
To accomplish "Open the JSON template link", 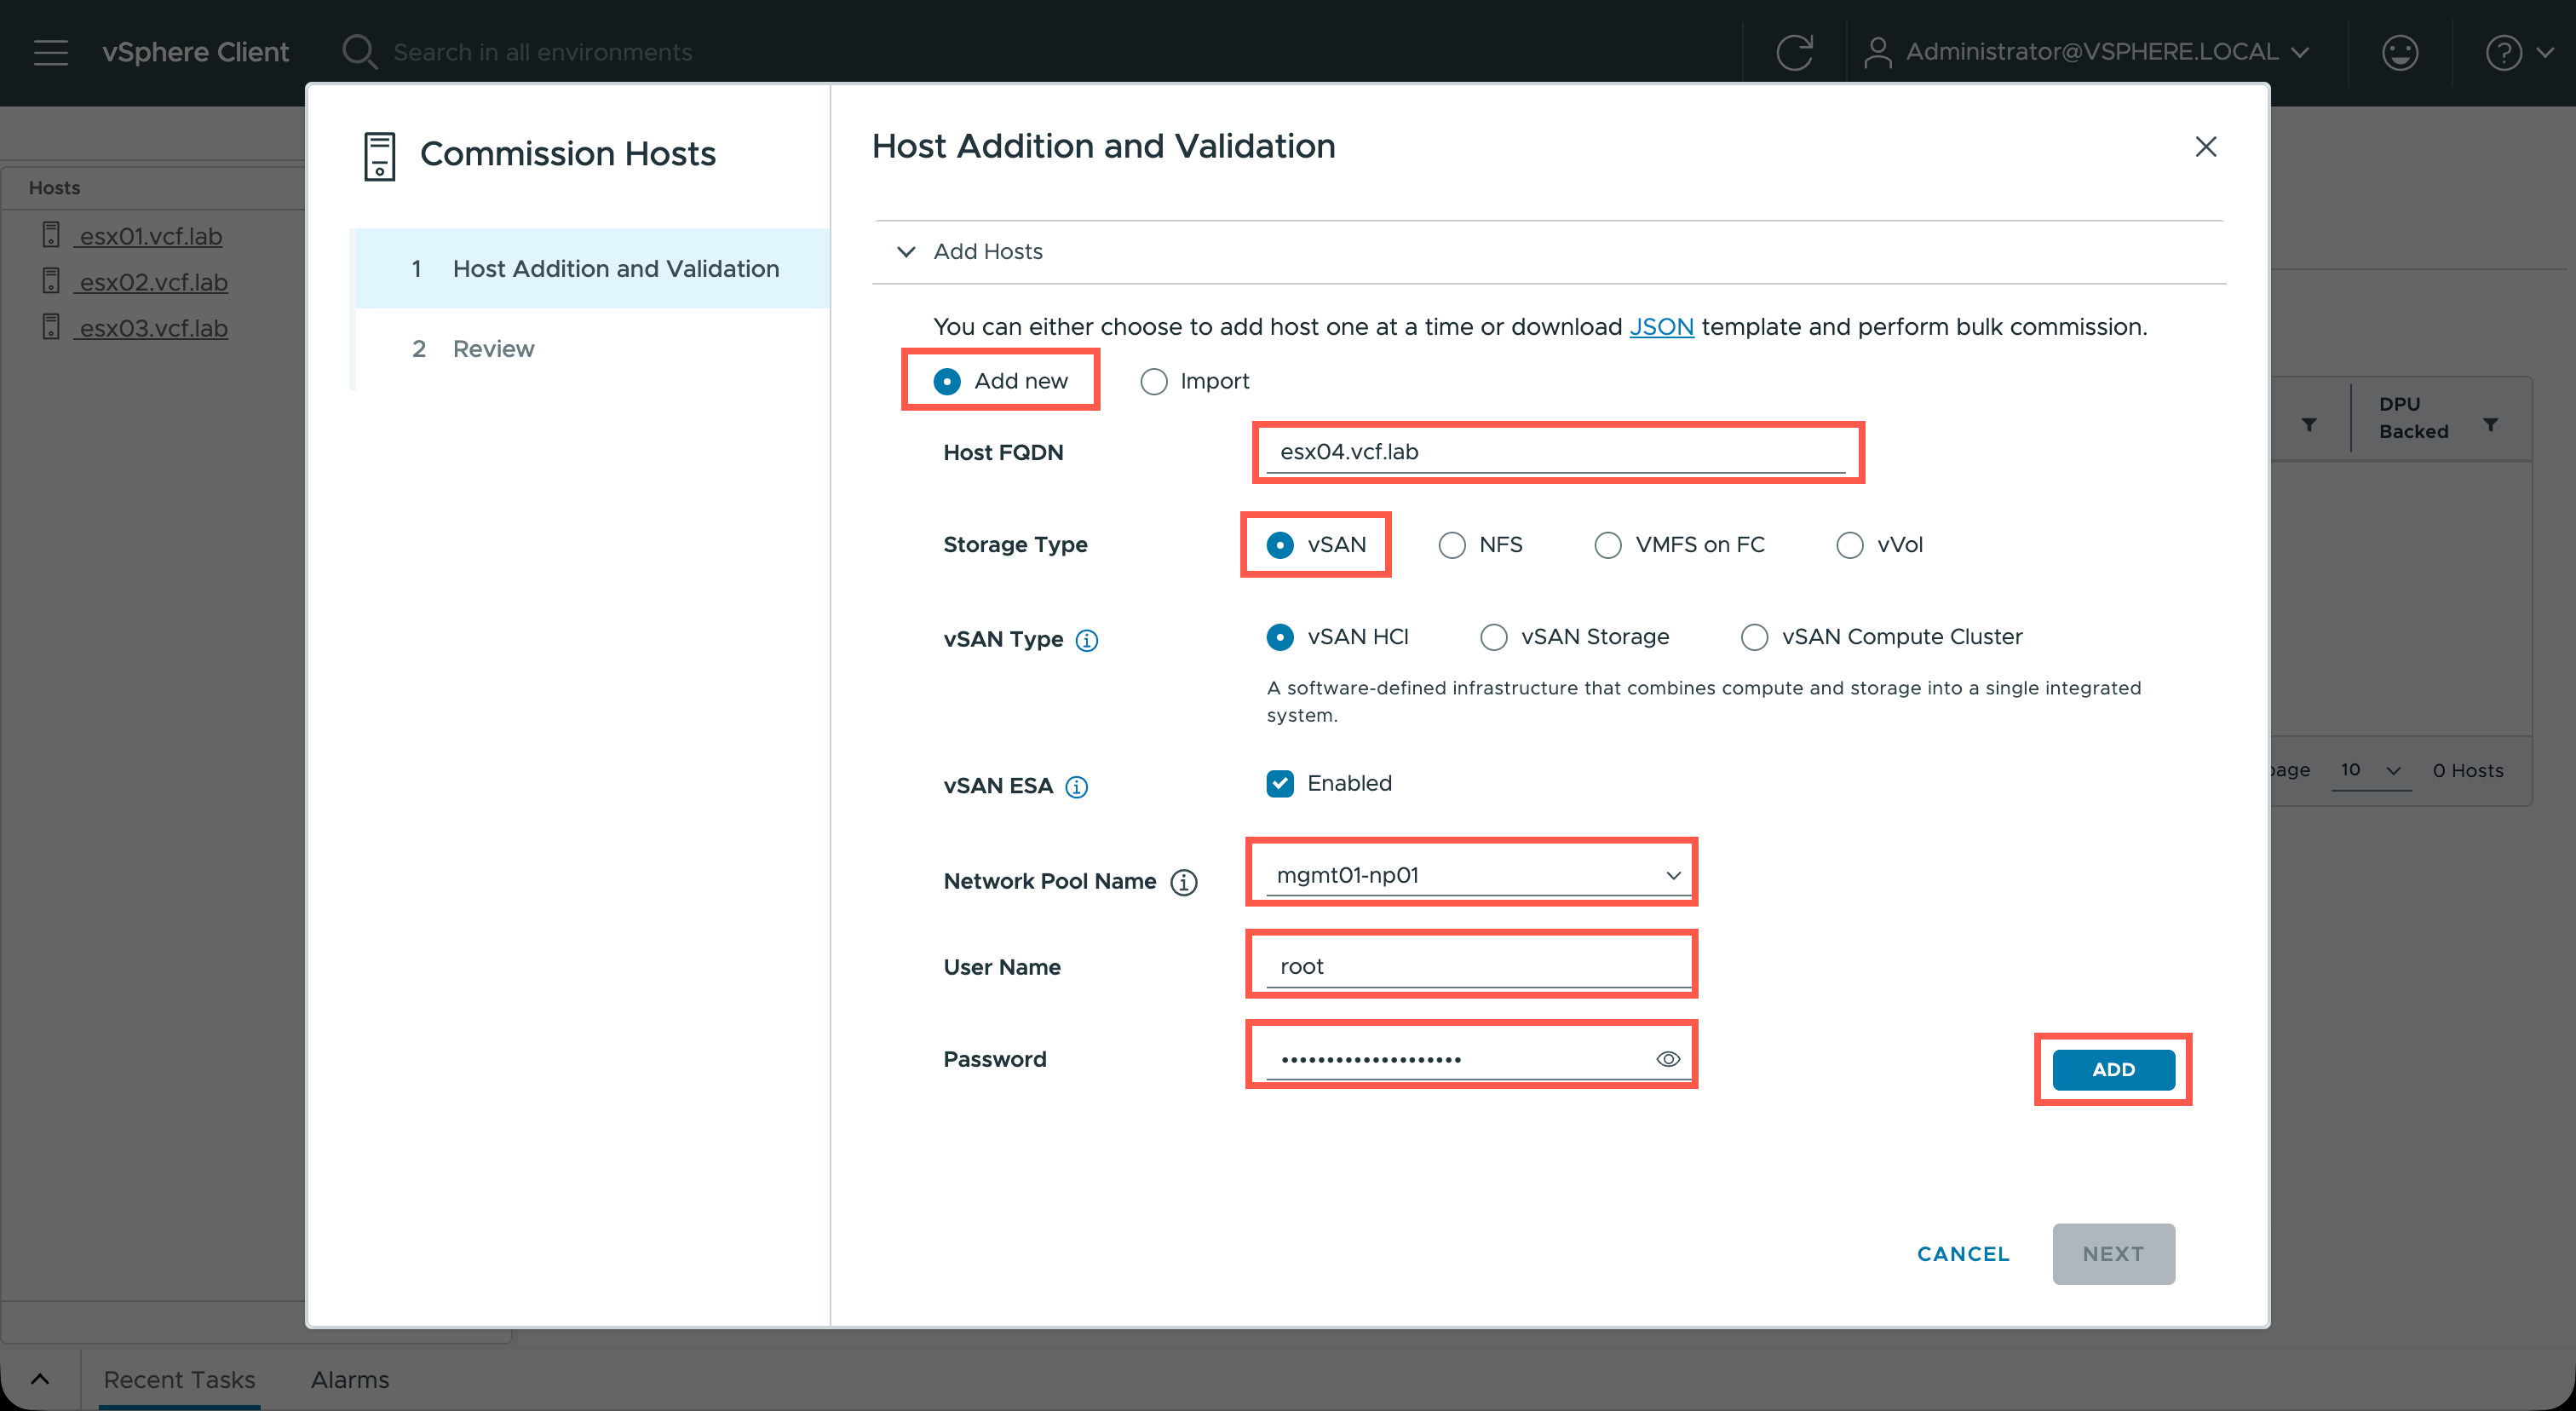I will click(x=1661, y=327).
